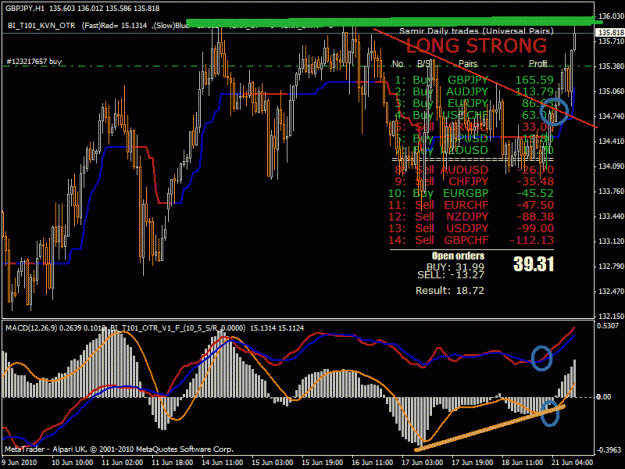Click the 132.150 price axis label
This screenshot has width=625, height=469.
point(611,316)
